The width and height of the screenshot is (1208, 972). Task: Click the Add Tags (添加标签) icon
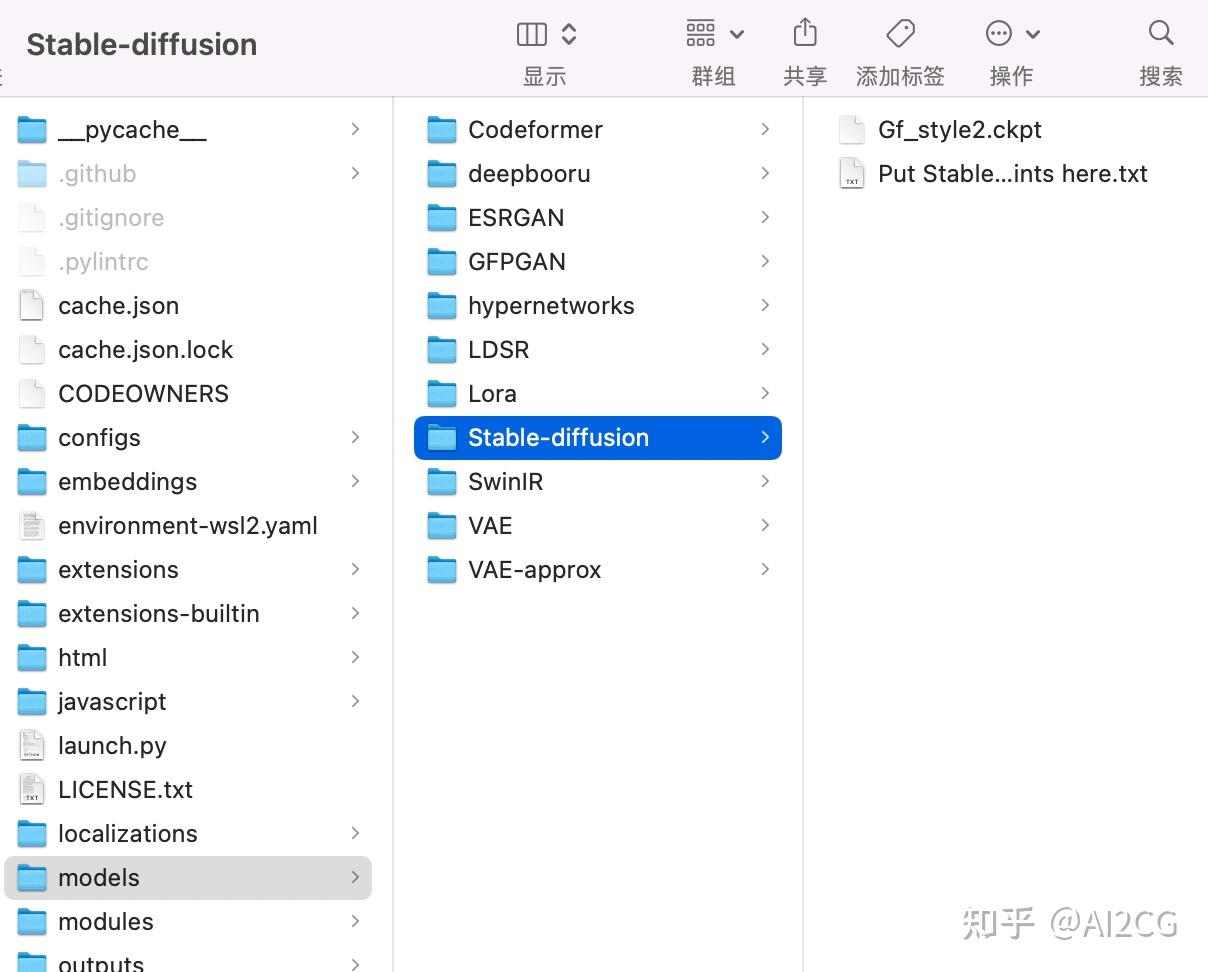click(900, 33)
